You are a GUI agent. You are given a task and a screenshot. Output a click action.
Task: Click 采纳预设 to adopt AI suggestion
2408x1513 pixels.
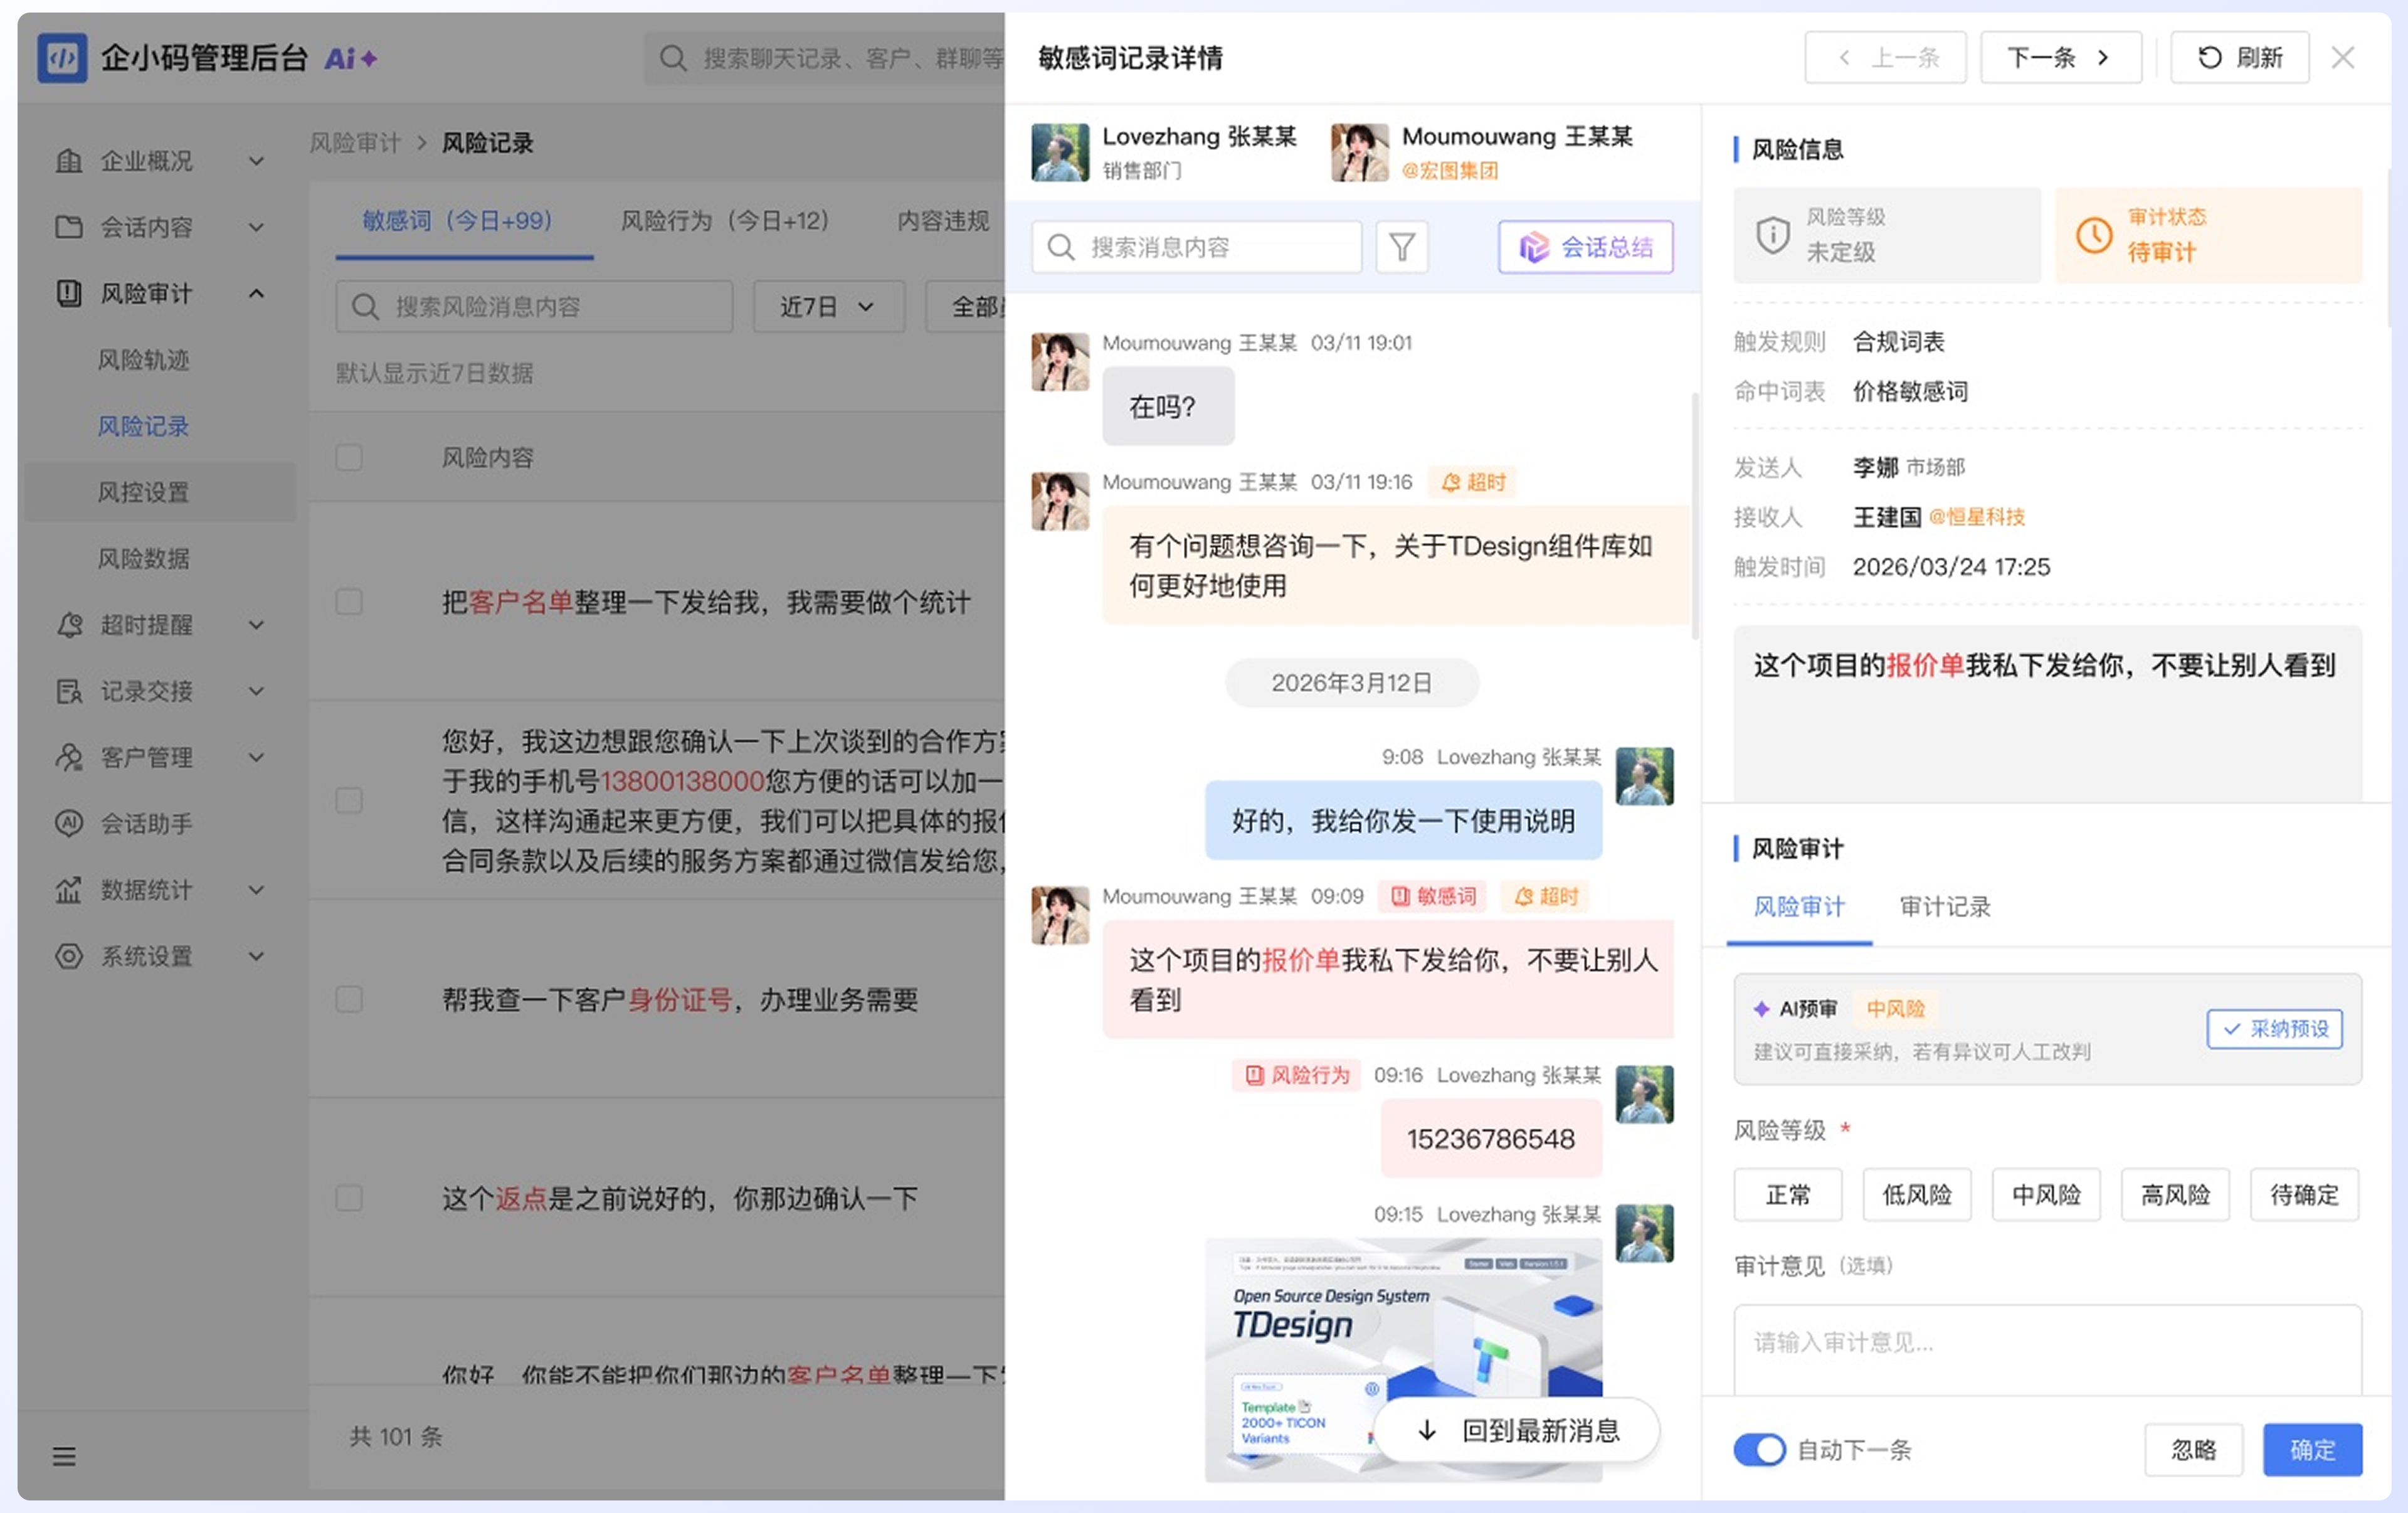tap(2275, 1028)
